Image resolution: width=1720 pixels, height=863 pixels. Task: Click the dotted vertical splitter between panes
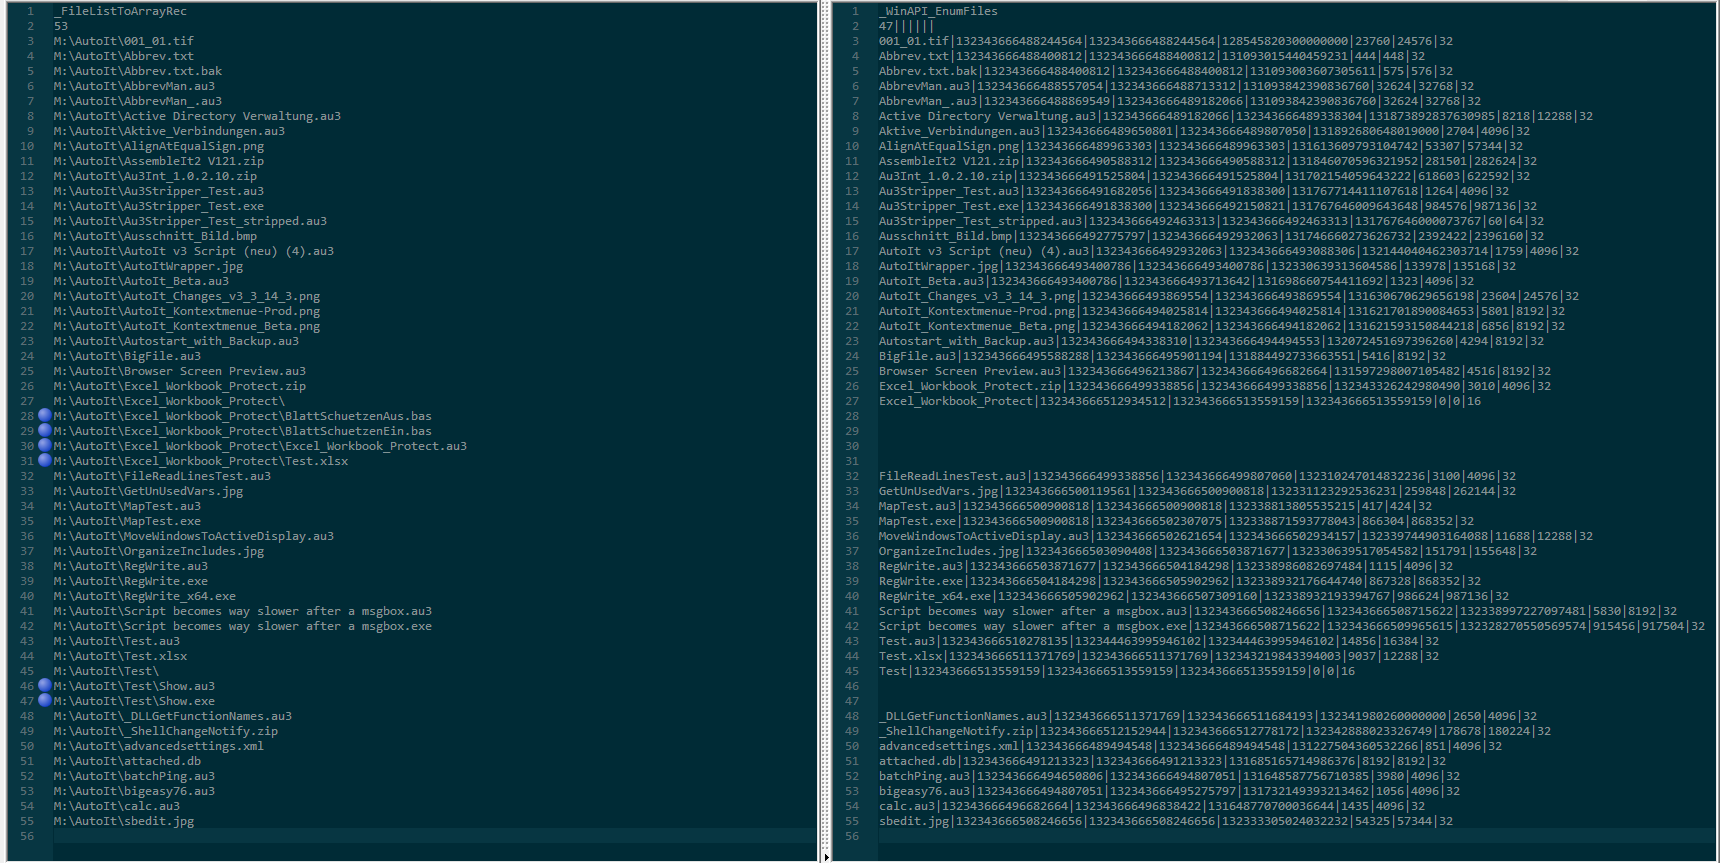826,400
